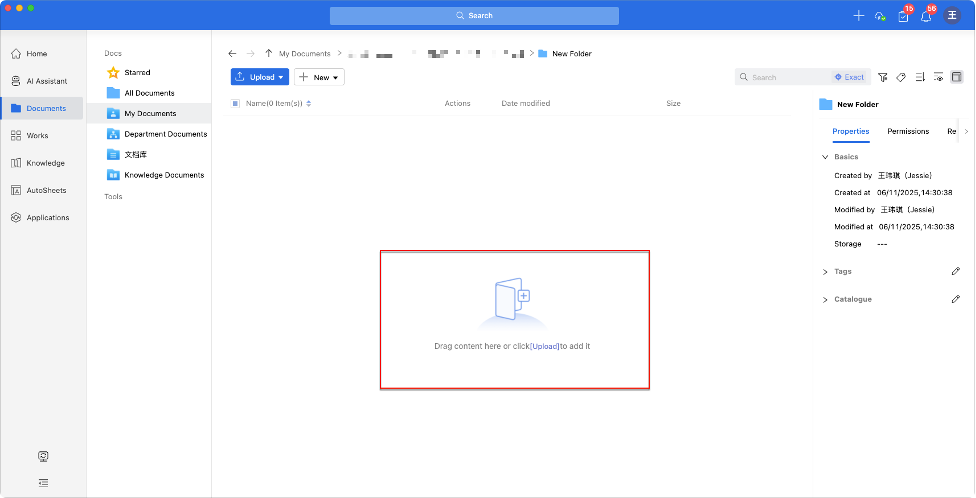Switch to the Permissions tab
The height and width of the screenshot is (498, 976).
(x=908, y=131)
